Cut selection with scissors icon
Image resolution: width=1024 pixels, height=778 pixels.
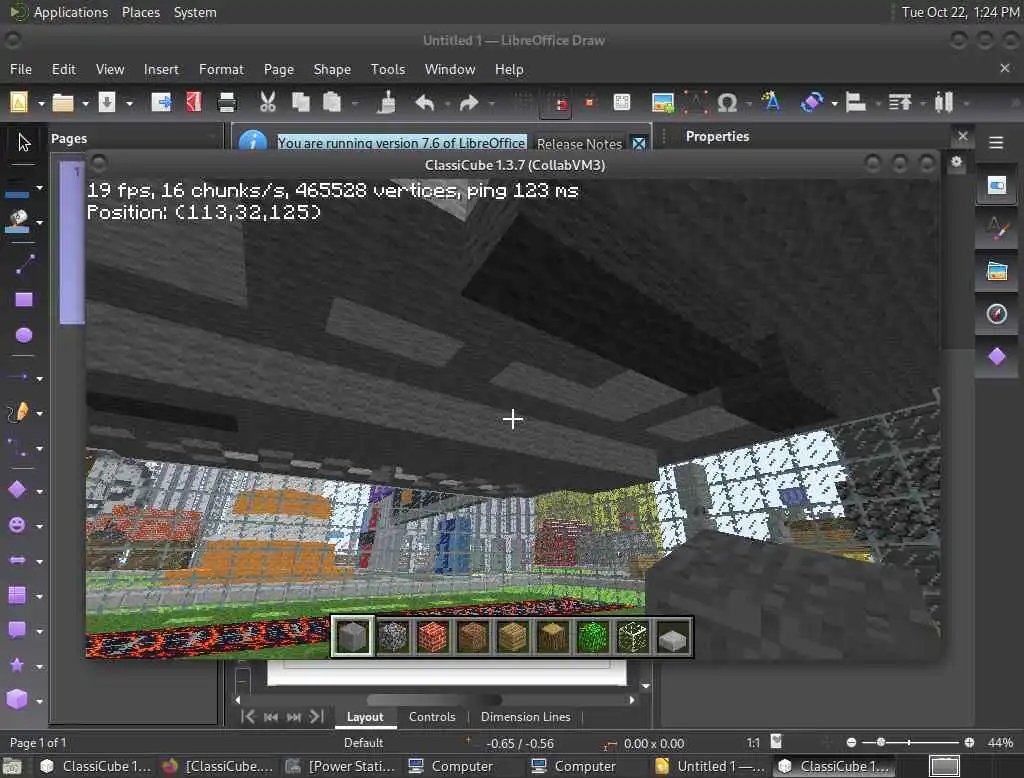268,103
